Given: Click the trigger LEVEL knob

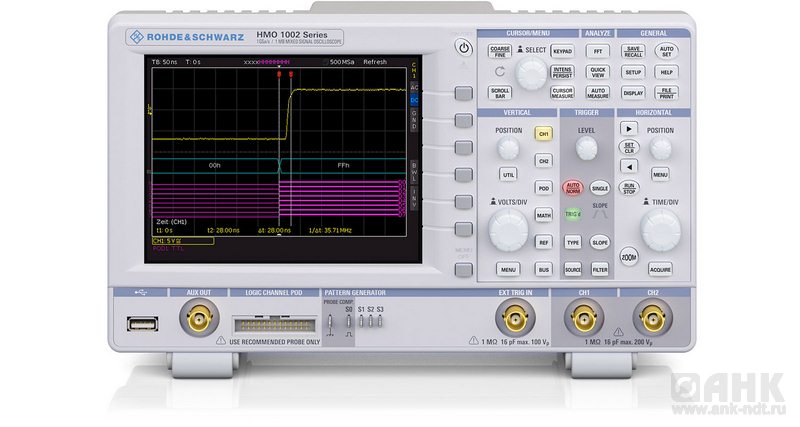Looking at the screenshot, I should pos(586,149).
